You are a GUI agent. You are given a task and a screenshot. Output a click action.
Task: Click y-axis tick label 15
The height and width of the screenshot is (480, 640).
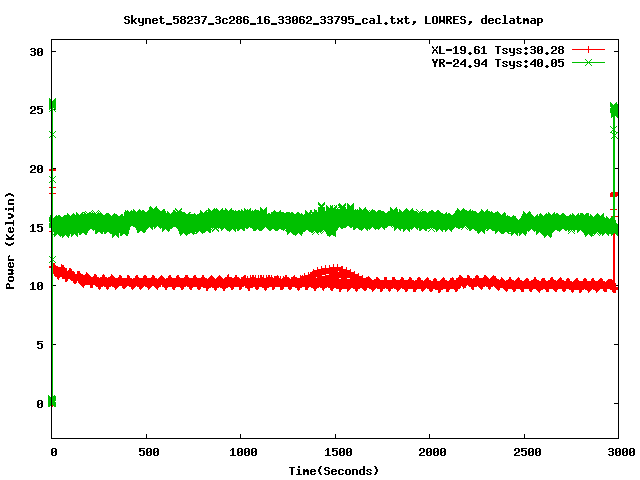[36, 228]
